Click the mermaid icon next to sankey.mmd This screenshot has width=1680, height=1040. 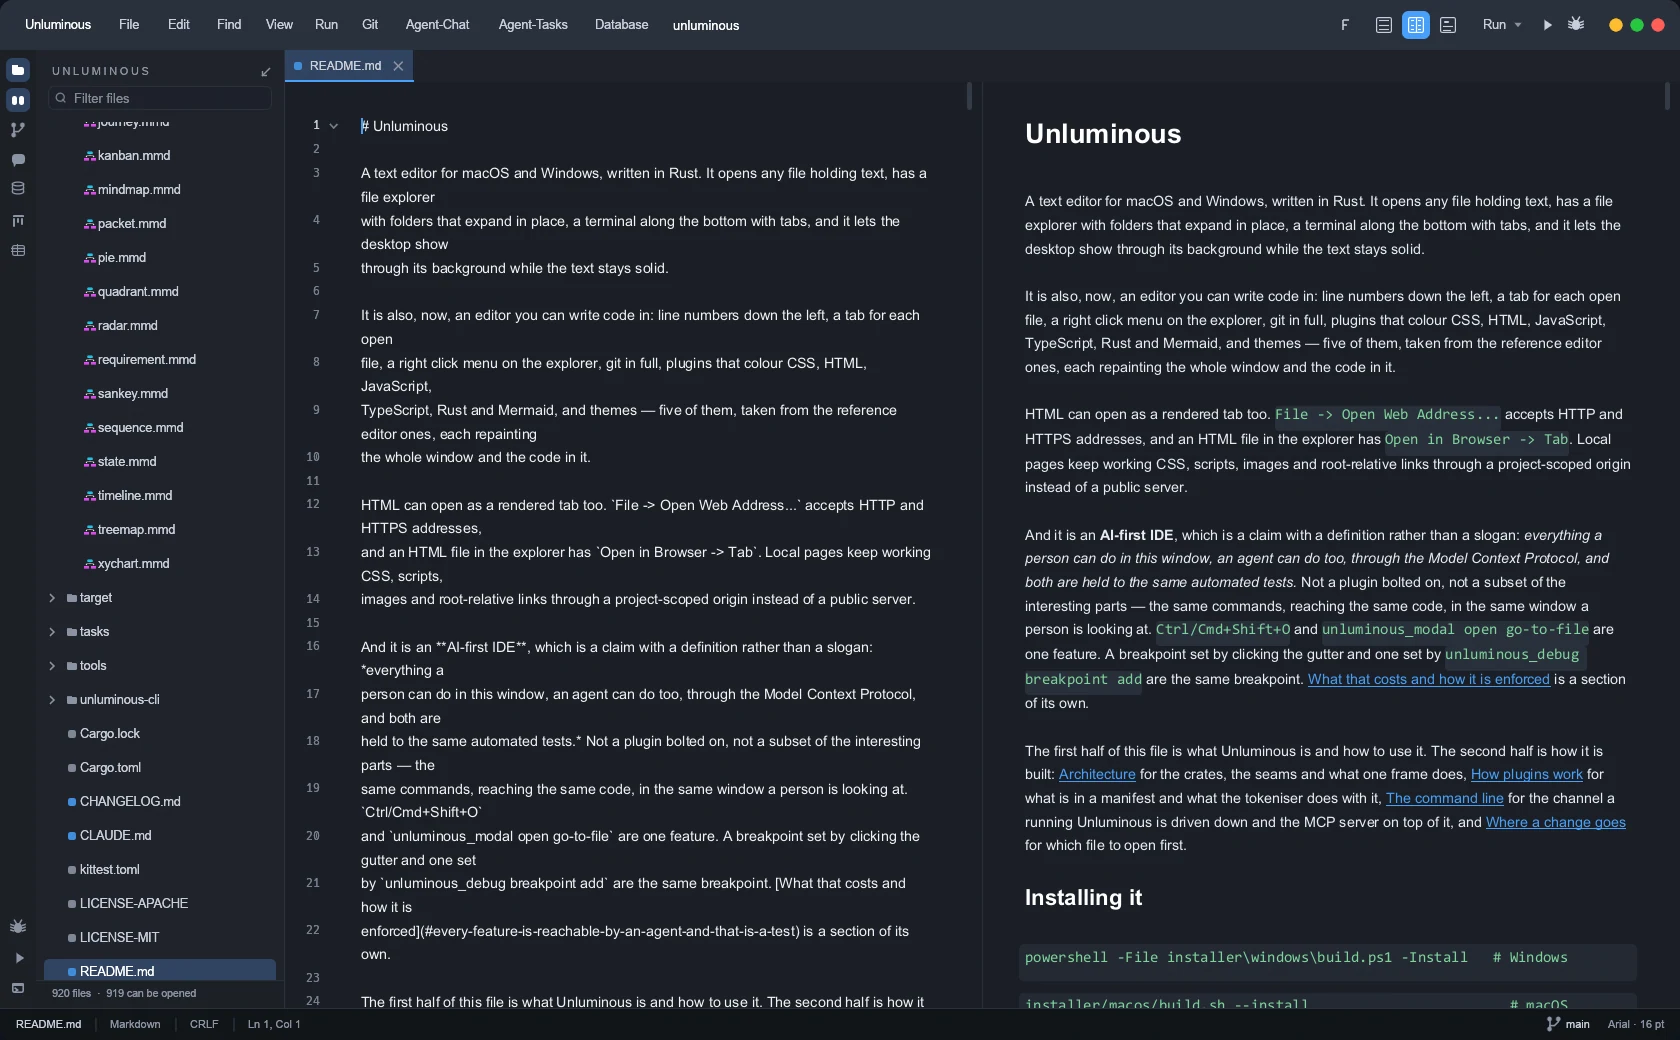tap(90, 394)
